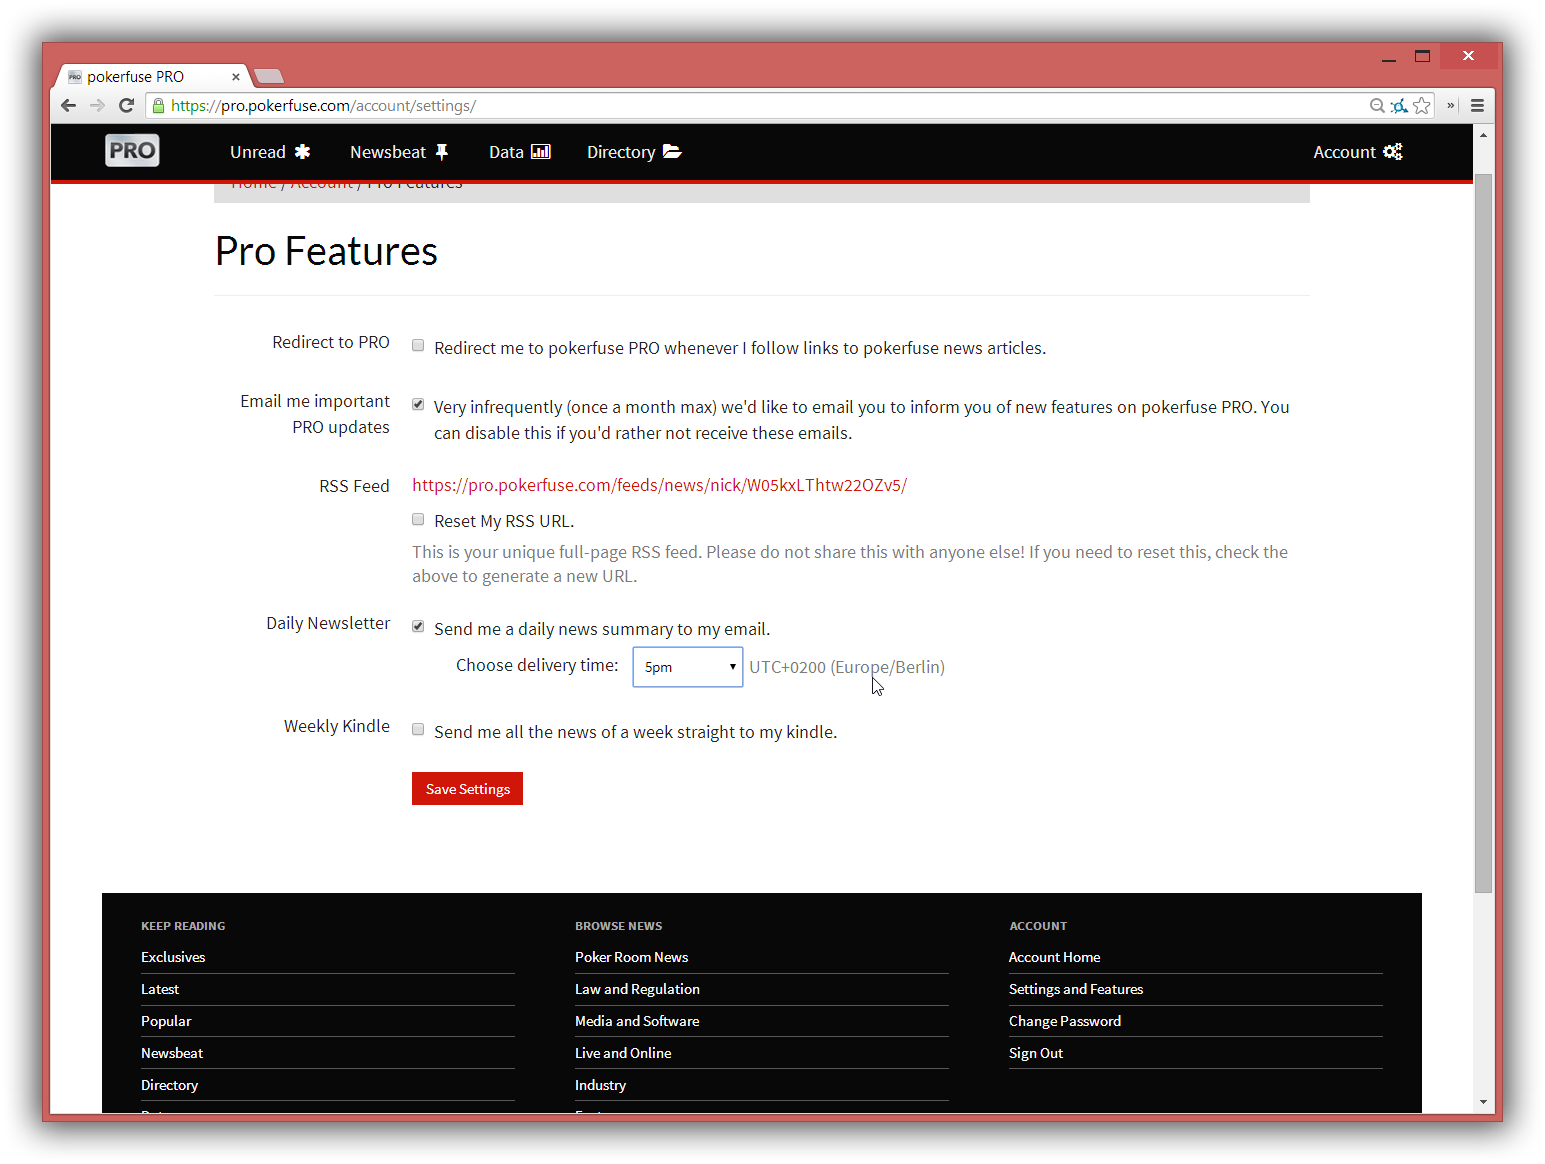Click the extension icon beside the star

[1399, 106]
